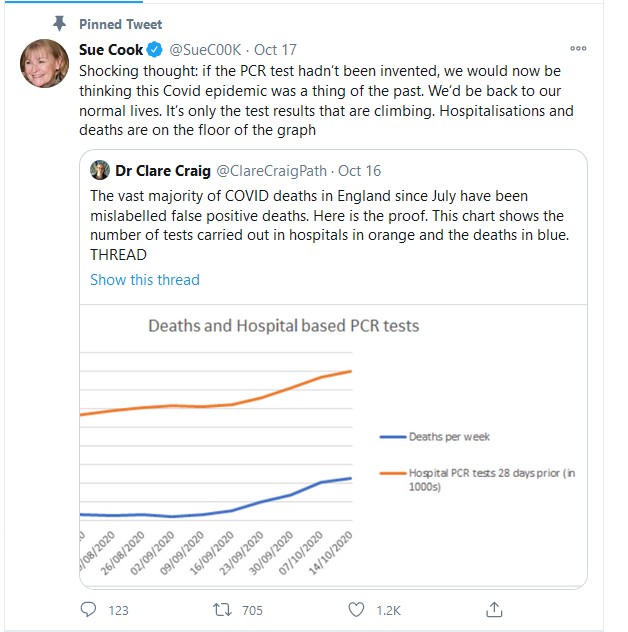Image resolution: width=628 pixels, height=632 pixels.
Task: Click Sue Cook's blue verified badge
Action: pyautogui.click(x=154, y=50)
